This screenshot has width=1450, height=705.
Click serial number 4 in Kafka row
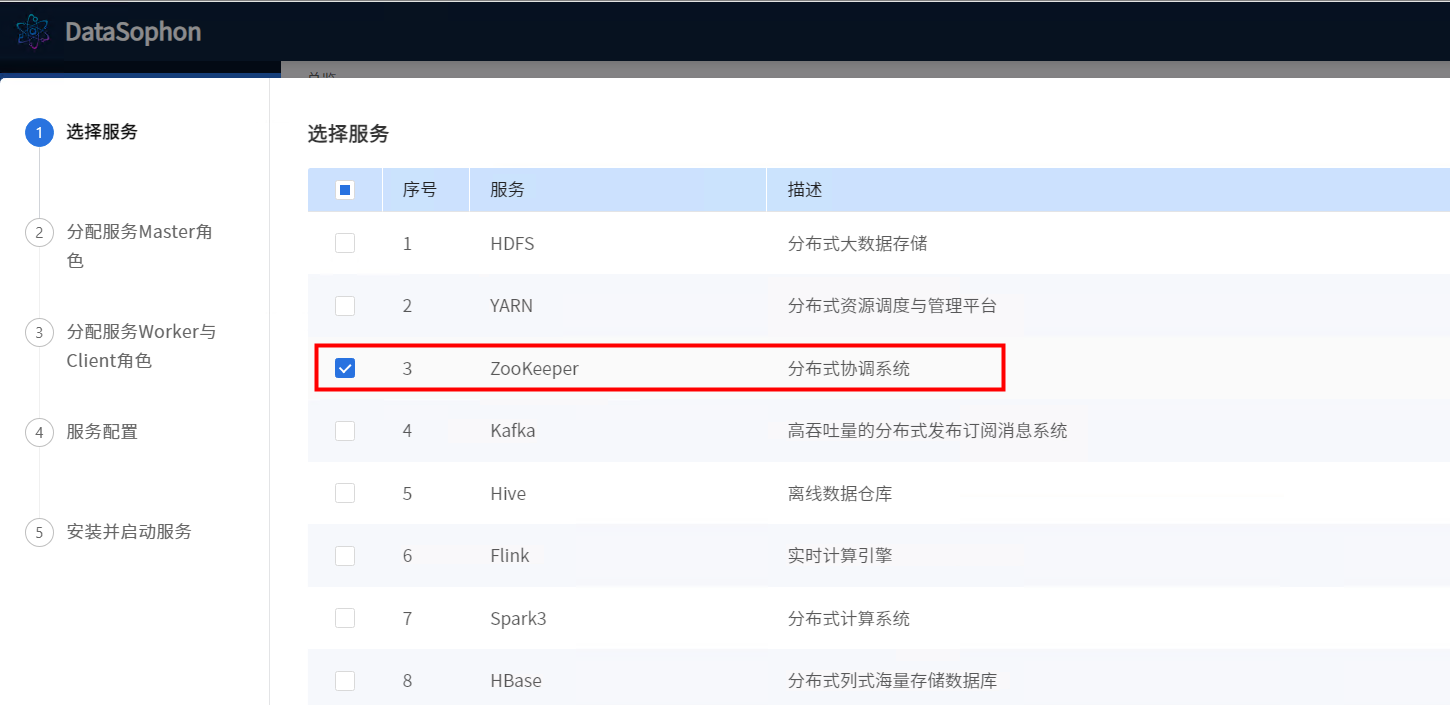point(407,430)
